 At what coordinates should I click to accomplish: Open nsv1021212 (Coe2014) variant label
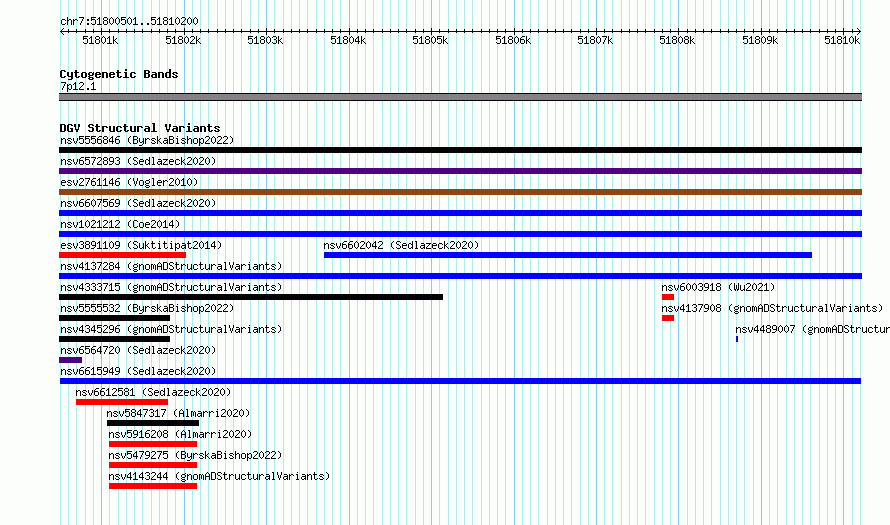(120, 224)
